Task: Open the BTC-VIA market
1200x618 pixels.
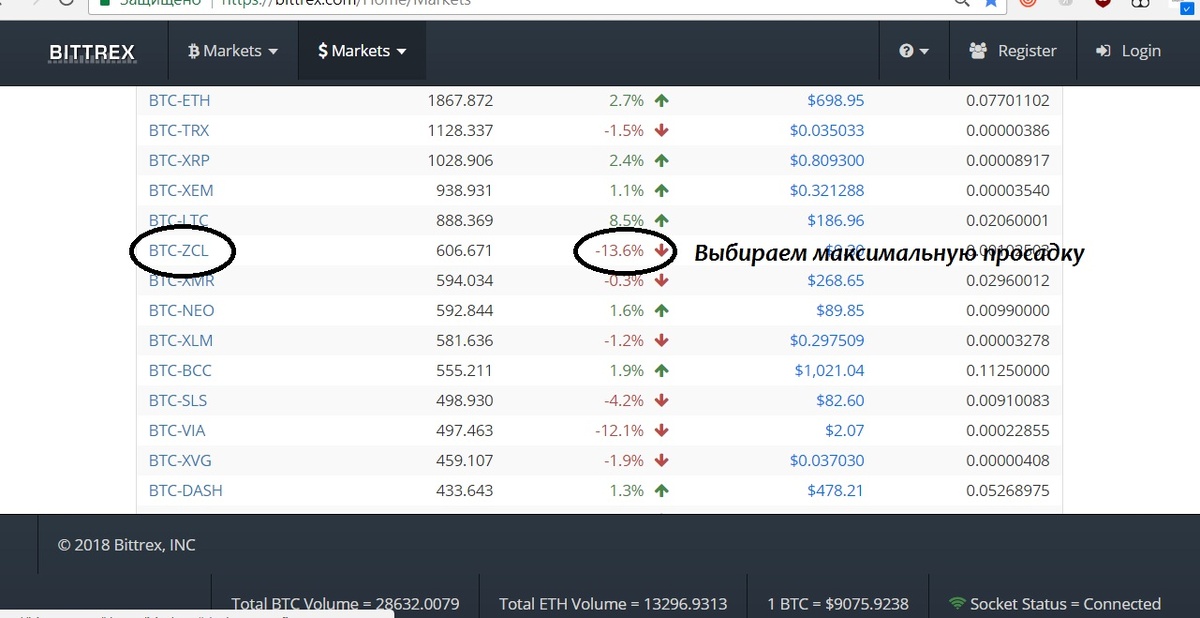Action: (177, 431)
